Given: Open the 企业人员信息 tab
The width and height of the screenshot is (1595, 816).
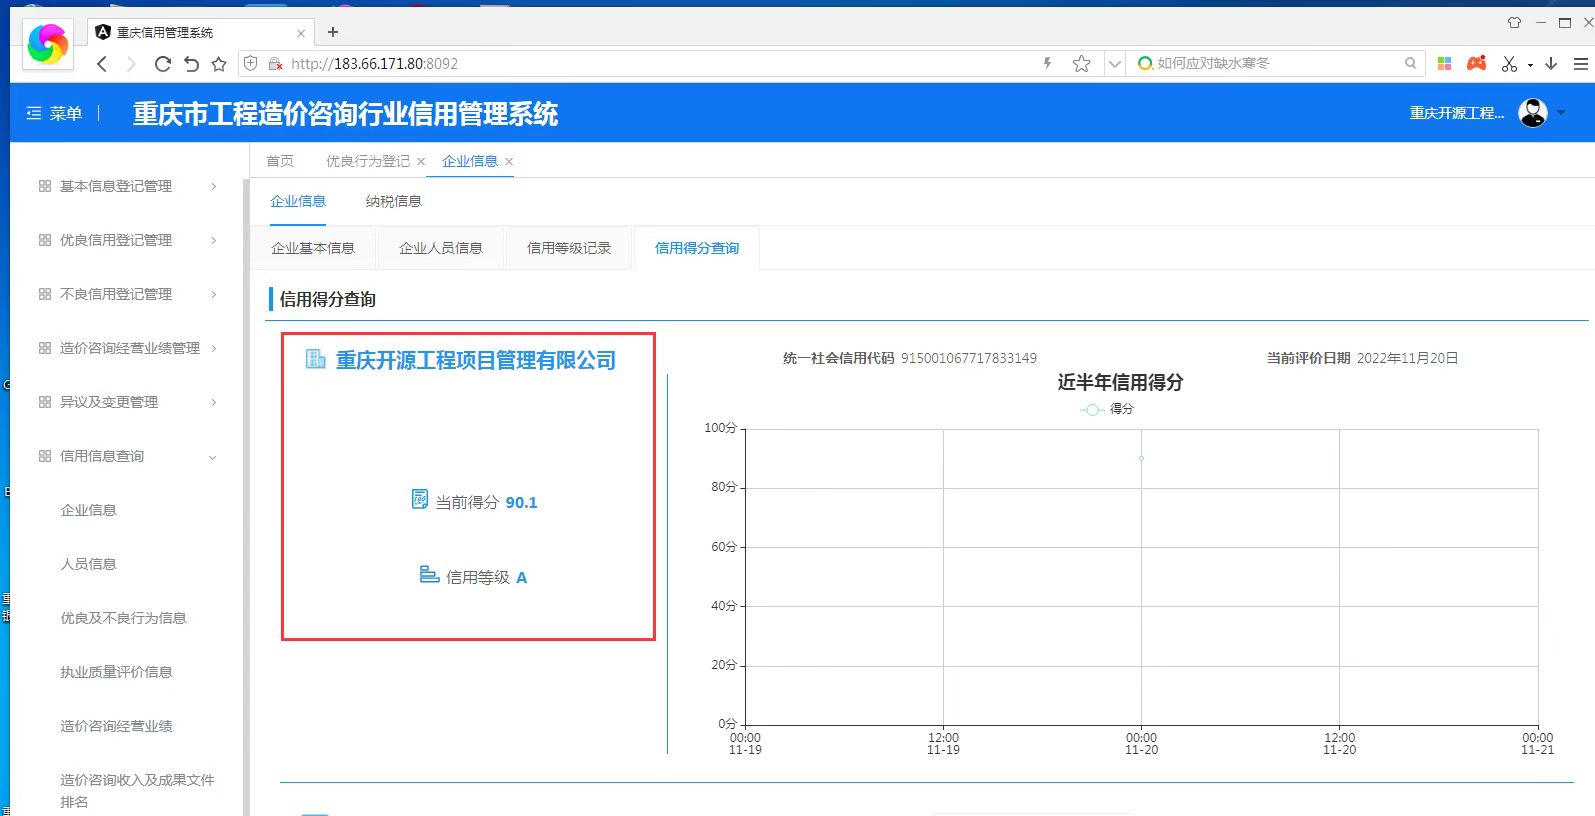Looking at the screenshot, I should pyautogui.click(x=441, y=248).
